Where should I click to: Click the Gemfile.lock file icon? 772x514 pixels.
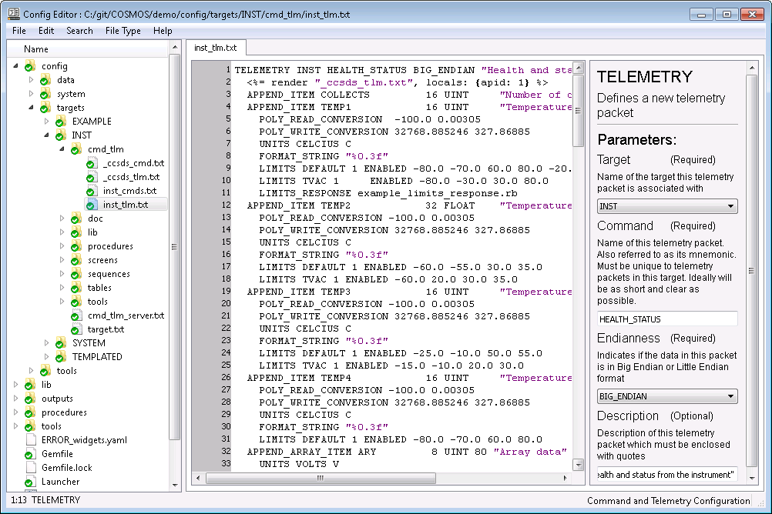point(30,468)
